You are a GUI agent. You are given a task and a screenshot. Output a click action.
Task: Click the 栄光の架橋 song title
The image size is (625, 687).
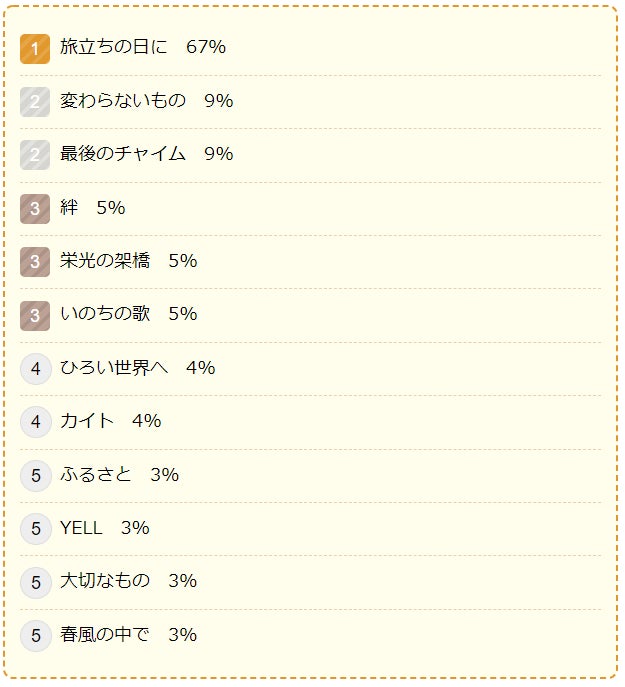pos(105,261)
